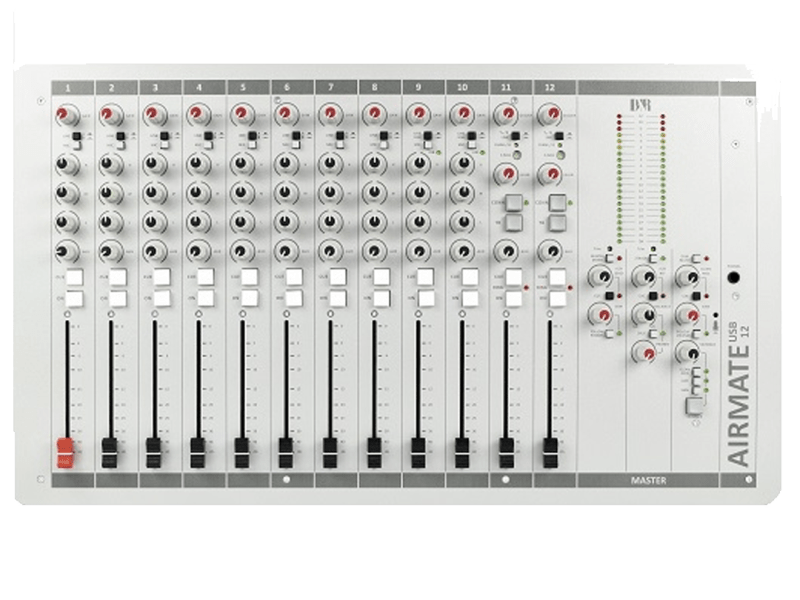Switch channel 5 ON
The height and width of the screenshot is (600, 800).
pos(249,297)
